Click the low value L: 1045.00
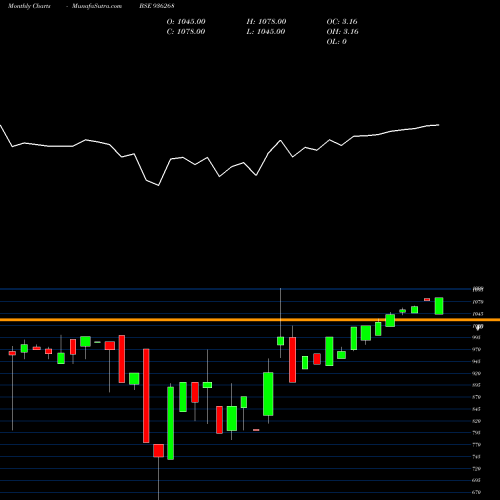 pyautogui.click(x=266, y=32)
